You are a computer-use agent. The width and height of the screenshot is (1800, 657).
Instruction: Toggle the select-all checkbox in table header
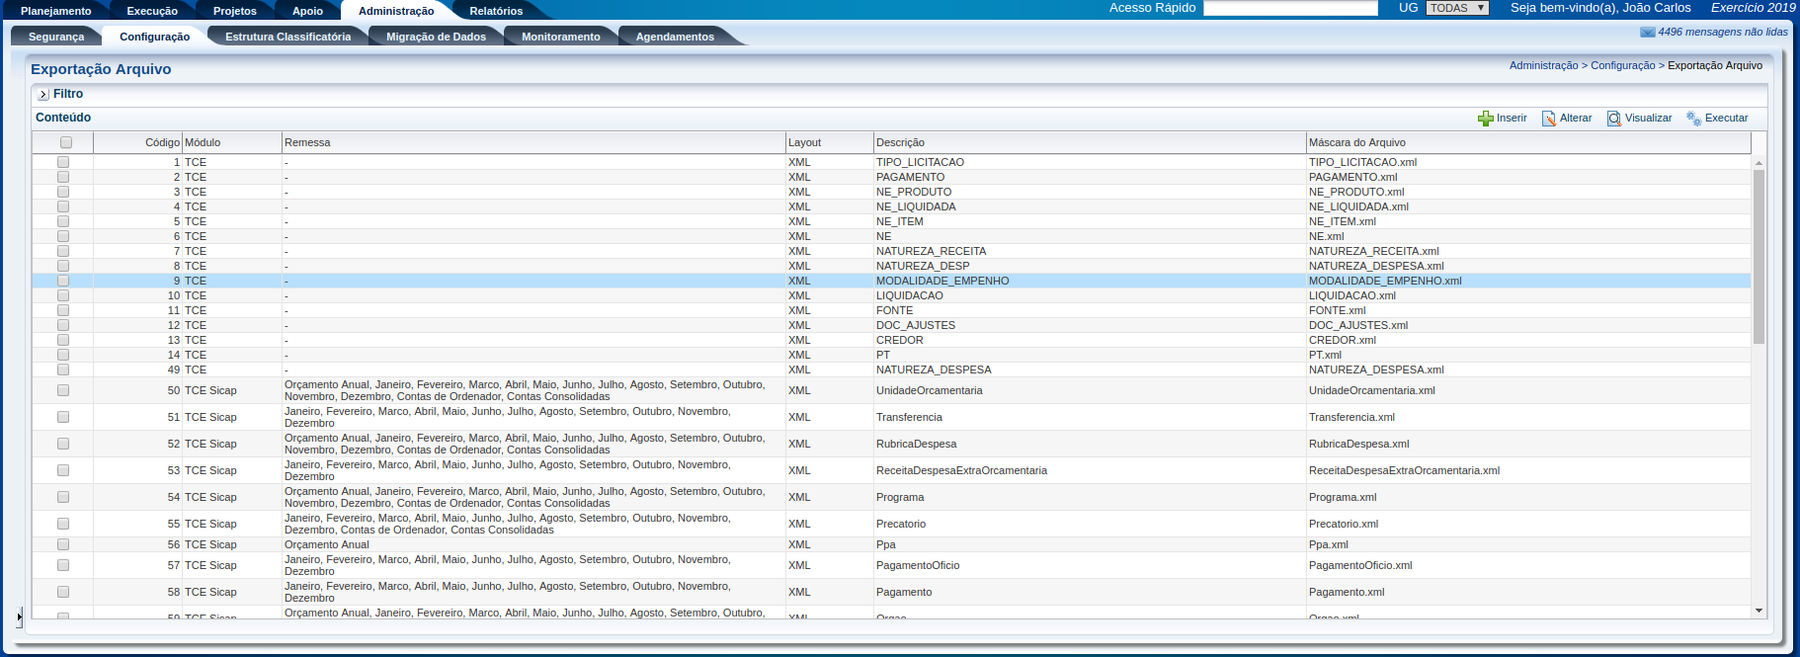[66, 143]
